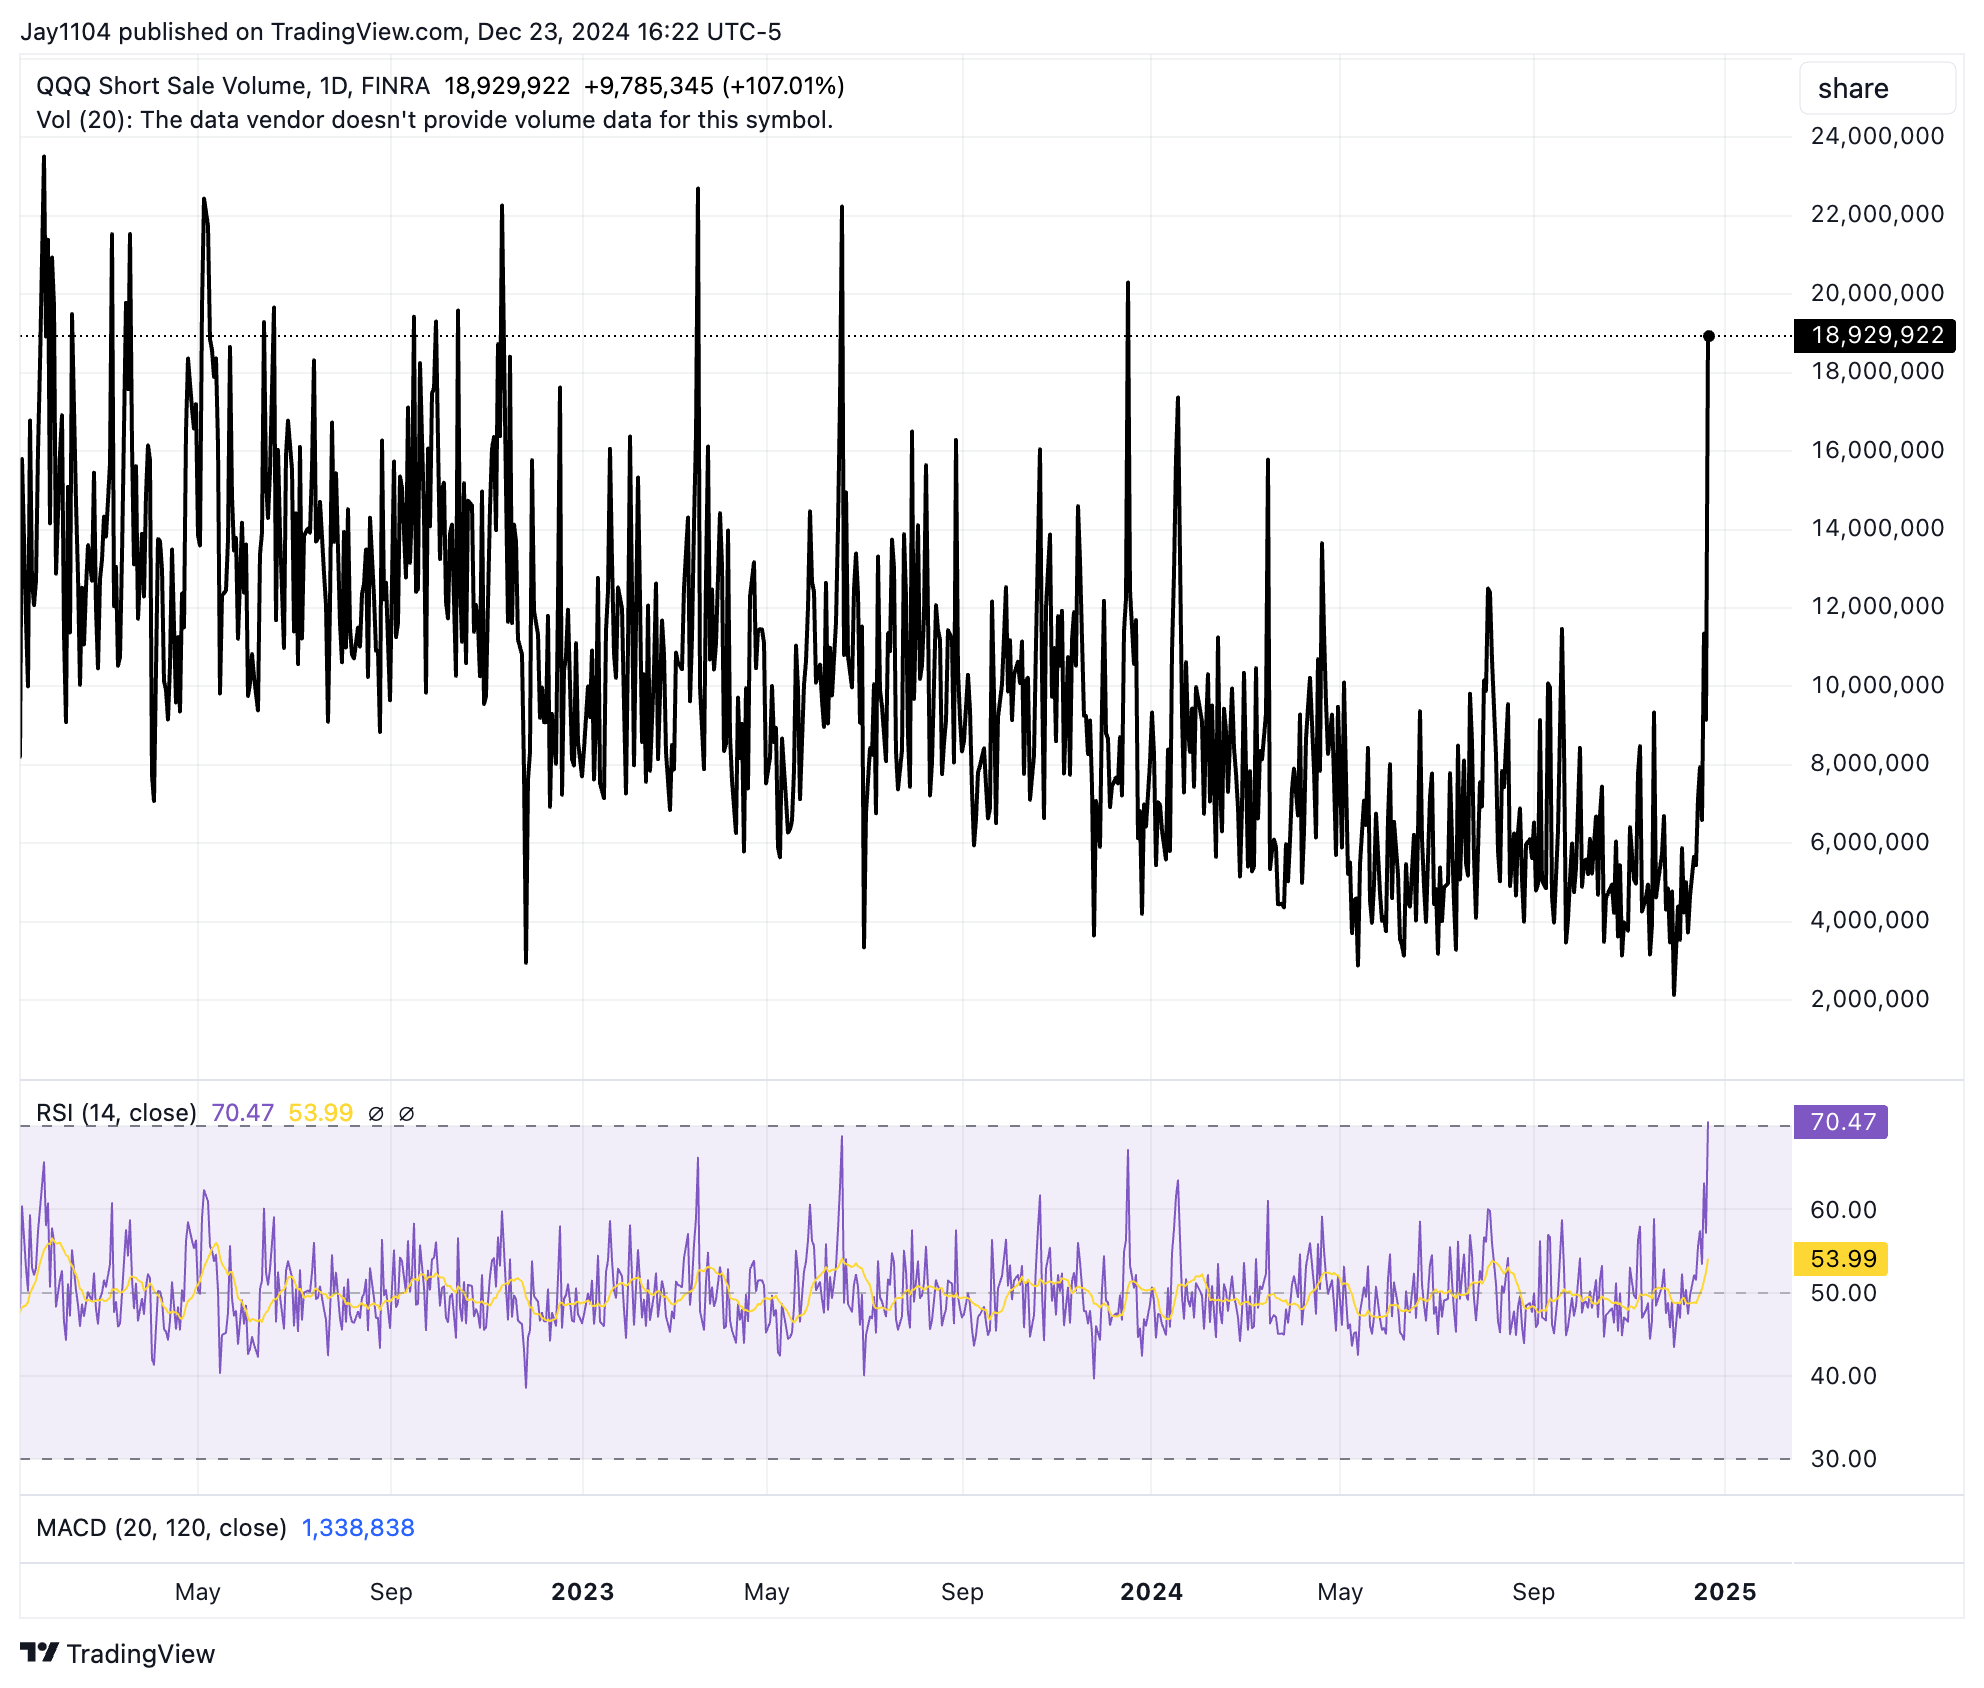Image resolution: width=1984 pixels, height=1688 pixels.
Task: Click the current price label 18,929,922
Action: (x=1875, y=335)
